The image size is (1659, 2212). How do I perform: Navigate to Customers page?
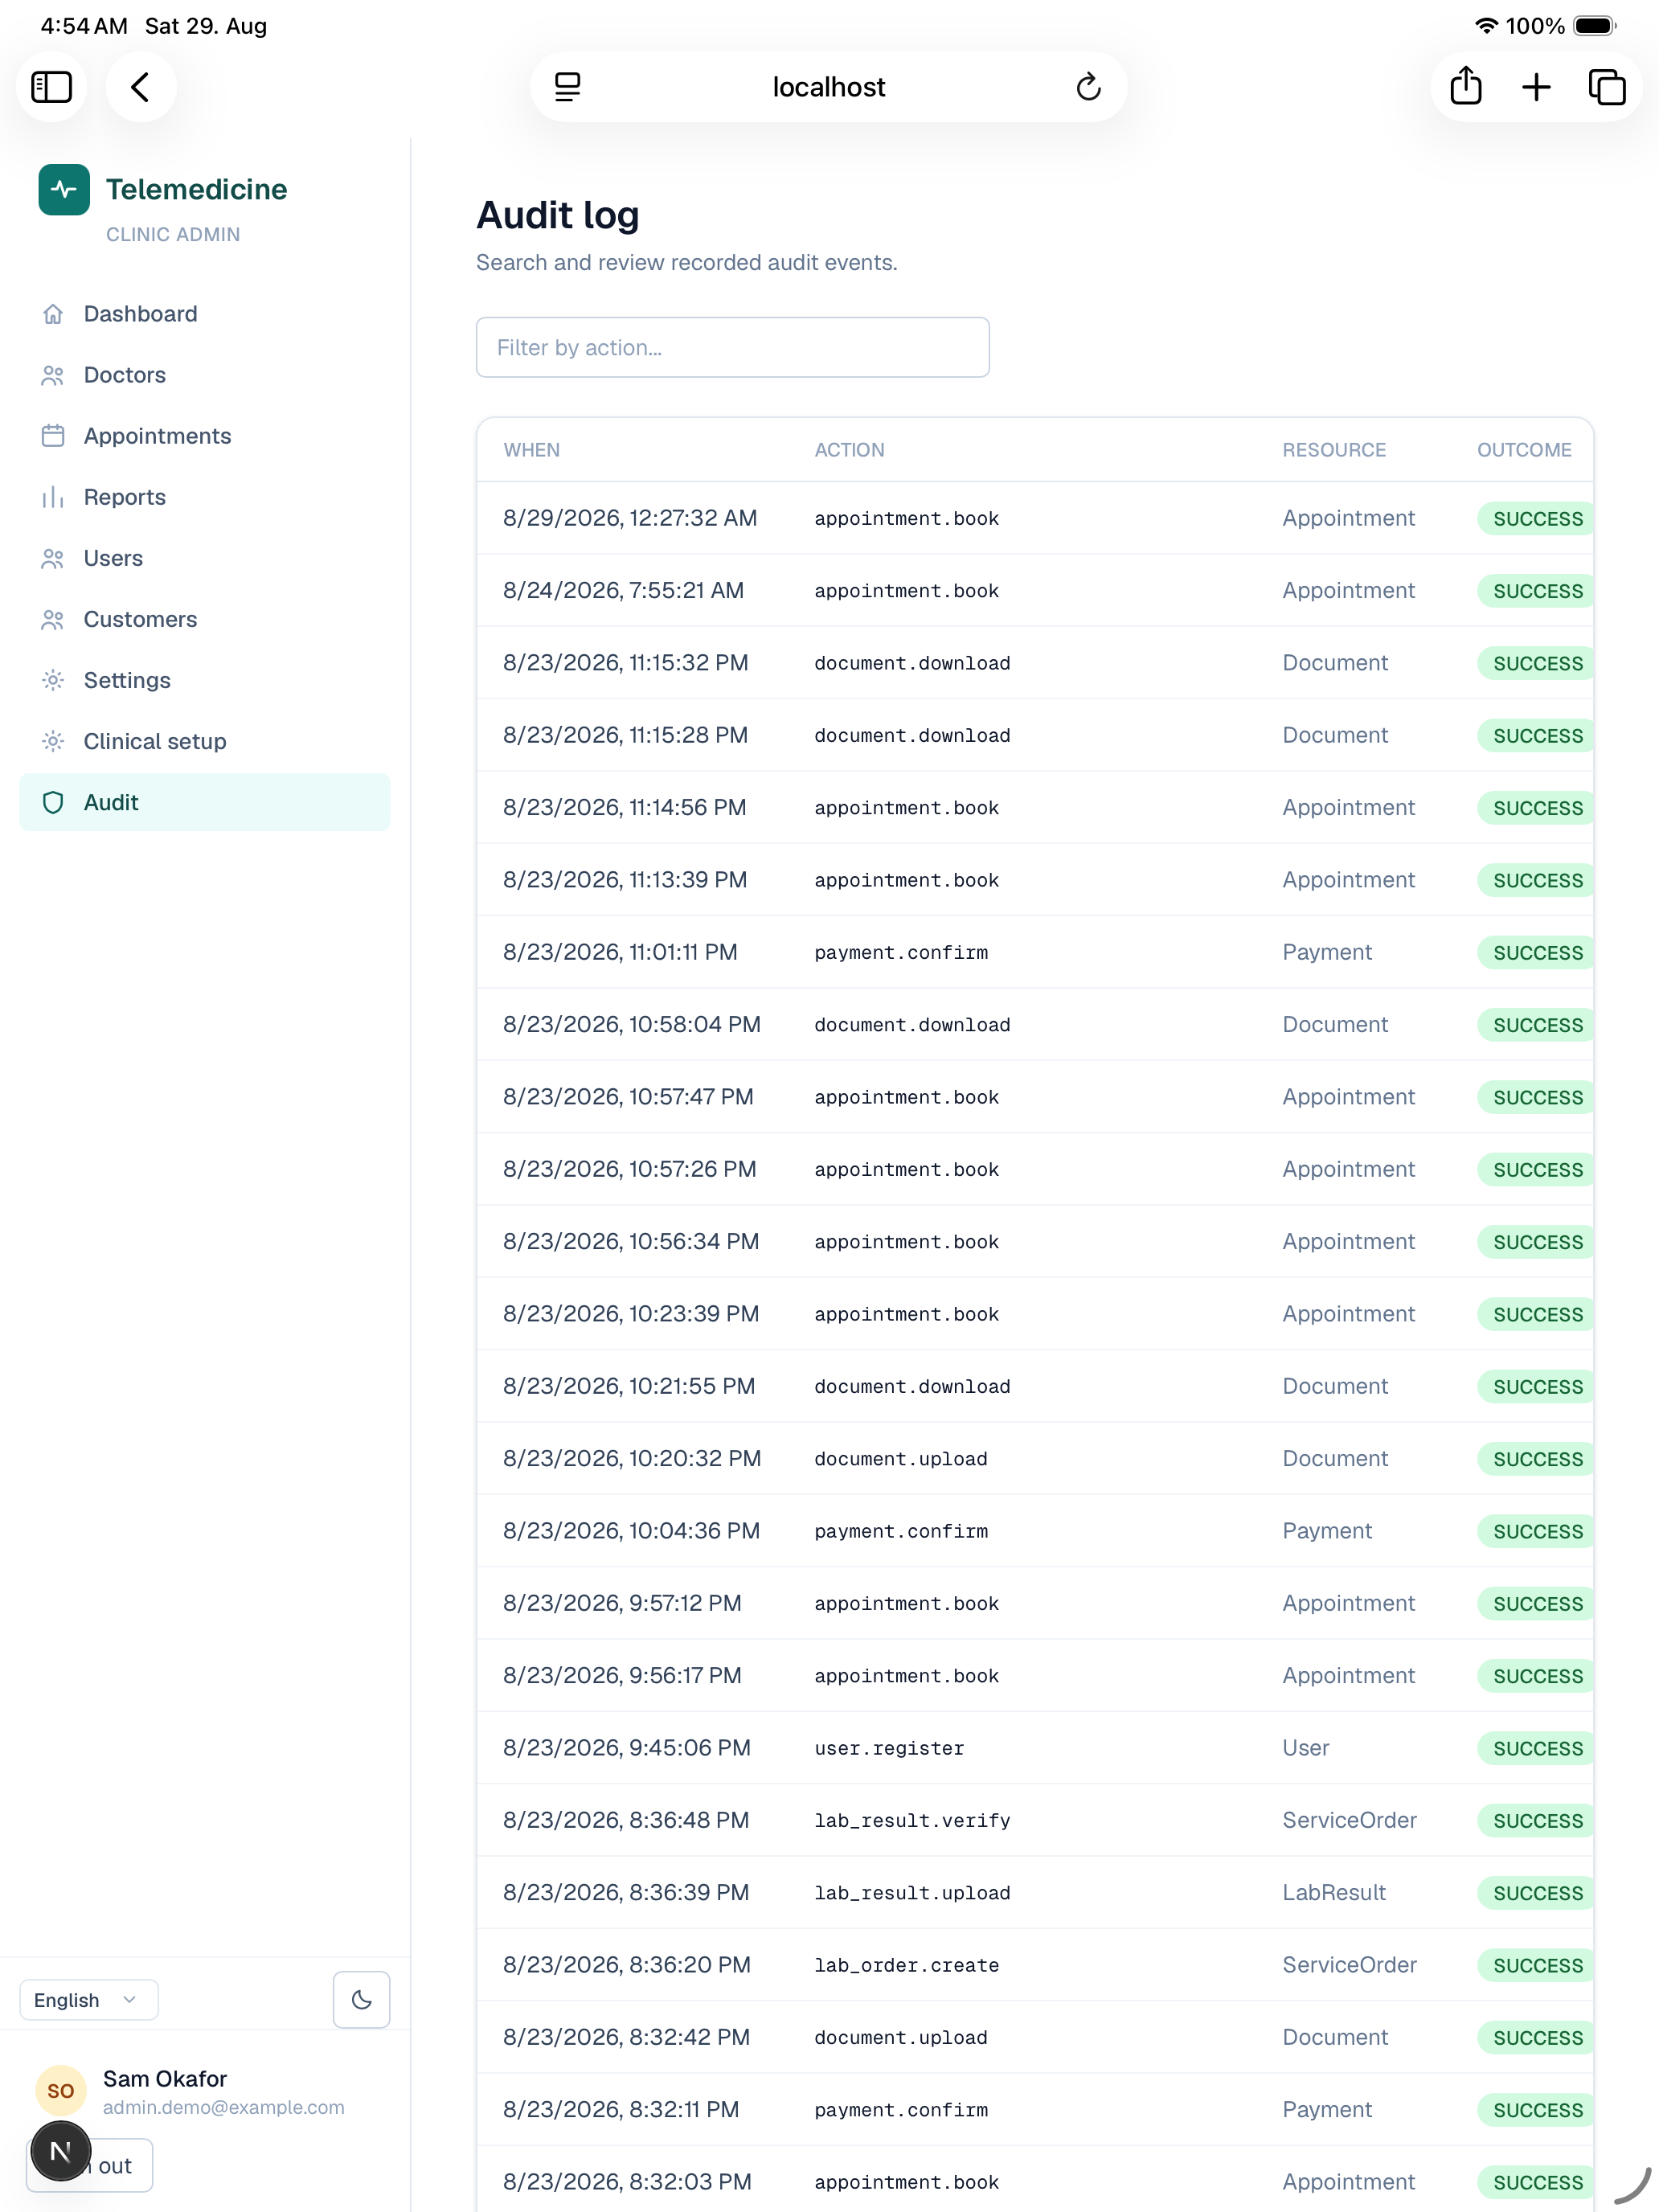204,619
